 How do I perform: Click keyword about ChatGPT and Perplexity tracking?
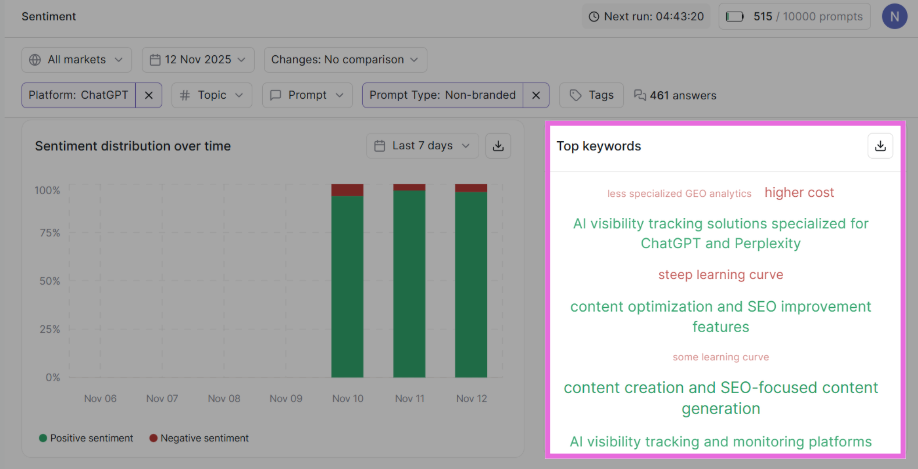[x=721, y=233]
